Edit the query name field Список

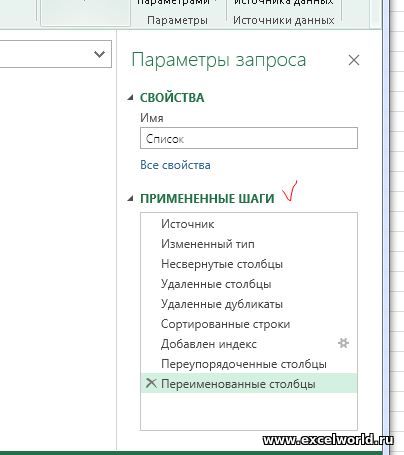tap(249, 138)
